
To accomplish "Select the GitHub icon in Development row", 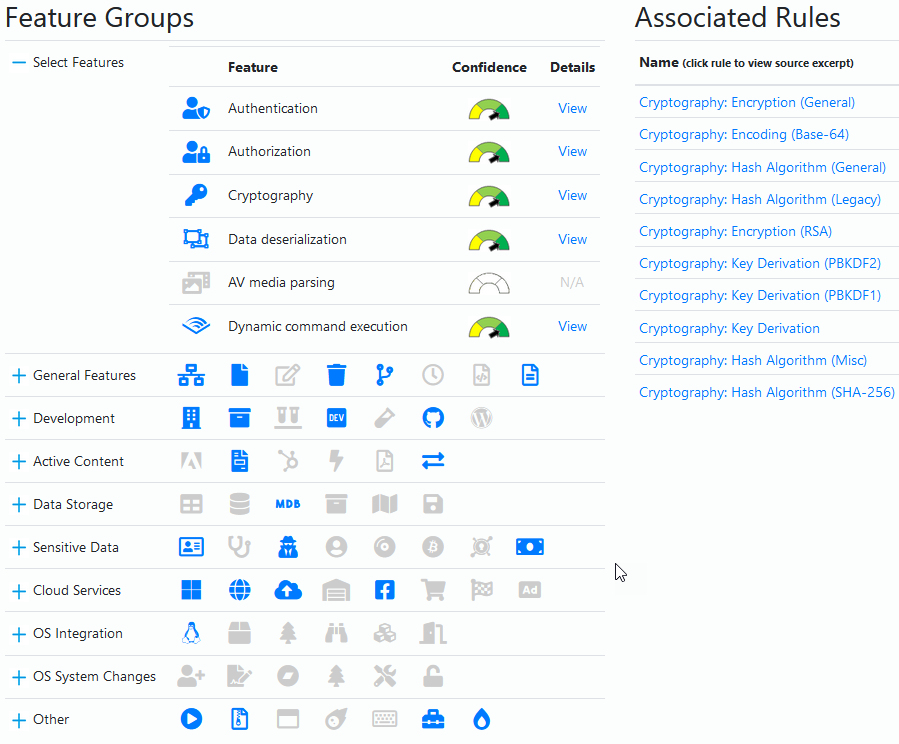I will tap(433, 418).
